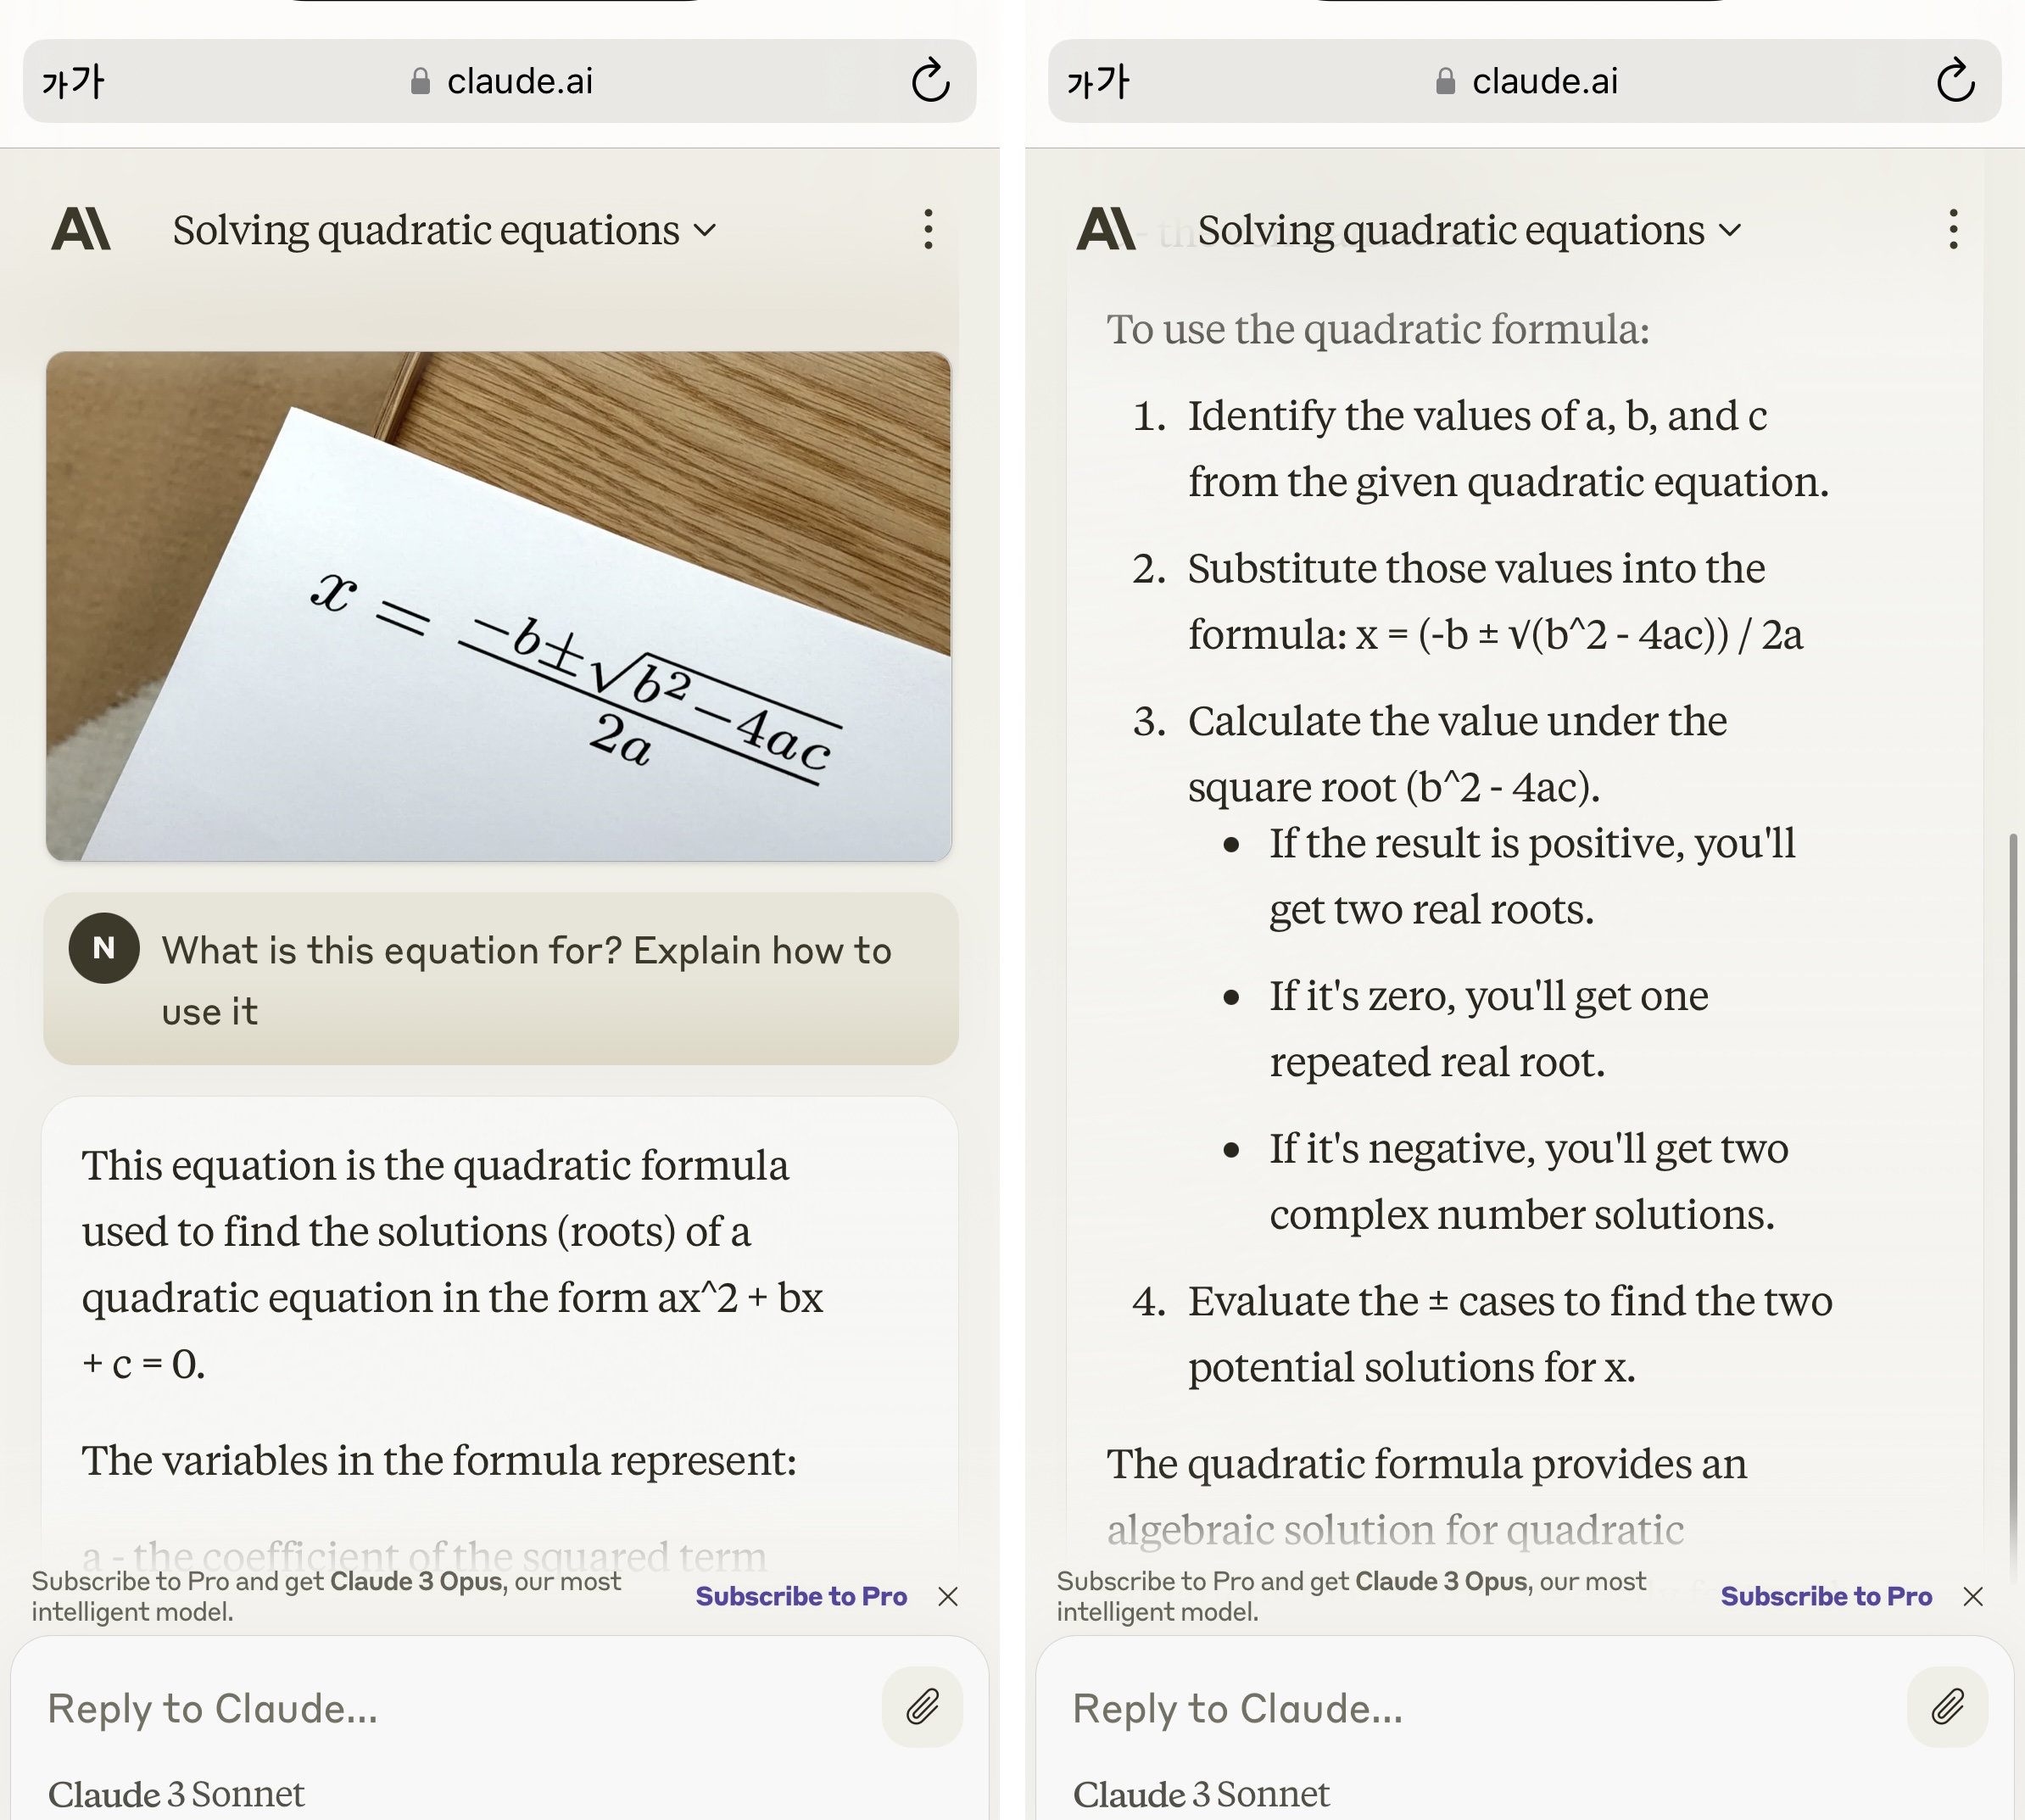Reload page in right browser address bar
The width and height of the screenshot is (2025, 1820).
(1955, 81)
